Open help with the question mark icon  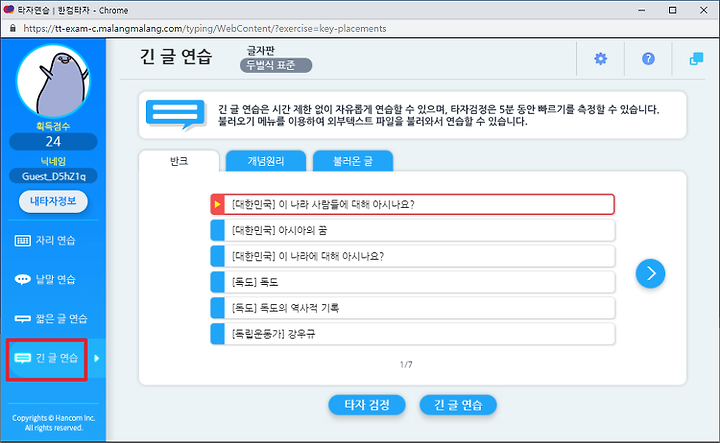coord(648,59)
